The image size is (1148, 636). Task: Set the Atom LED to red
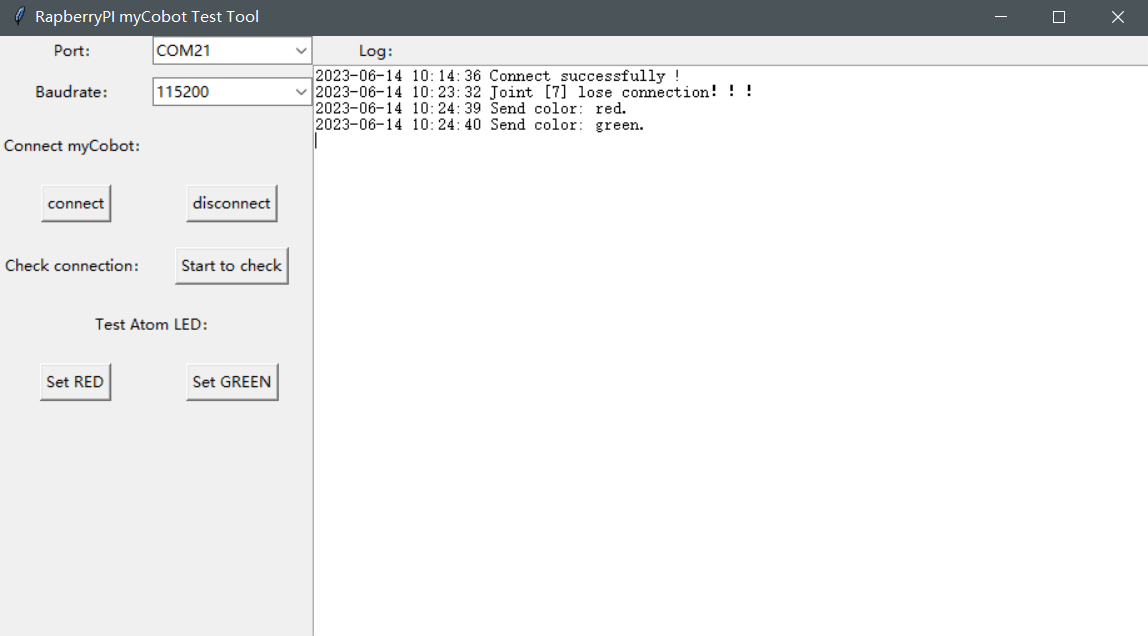75,382
